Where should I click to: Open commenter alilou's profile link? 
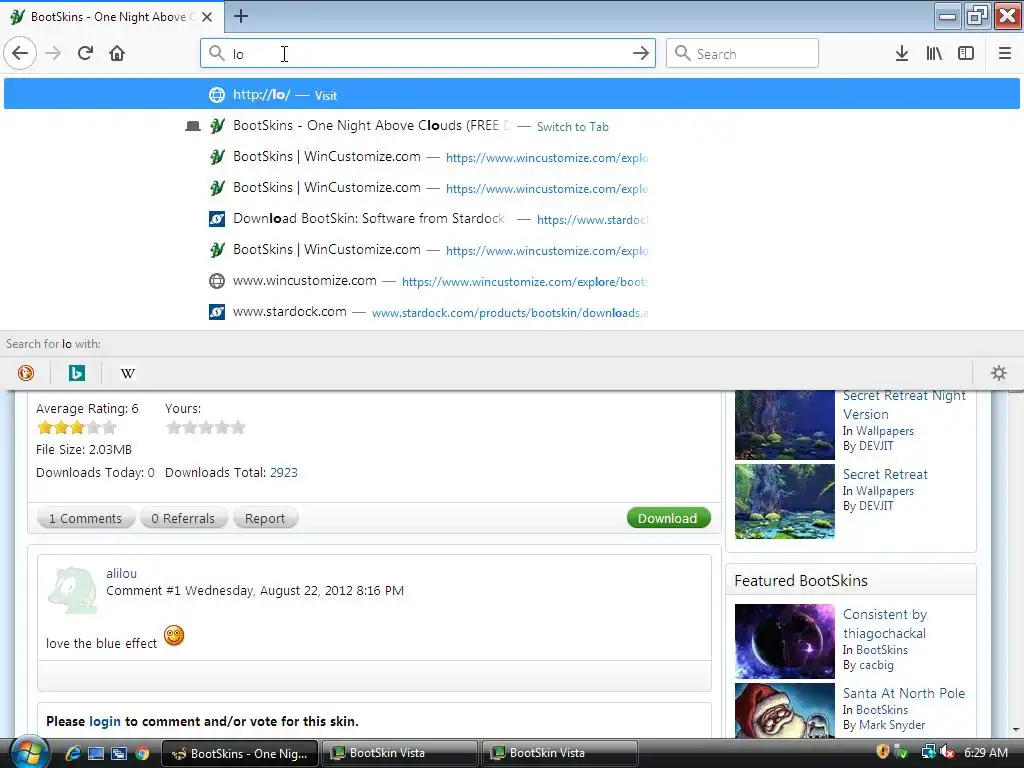point(121,573)
